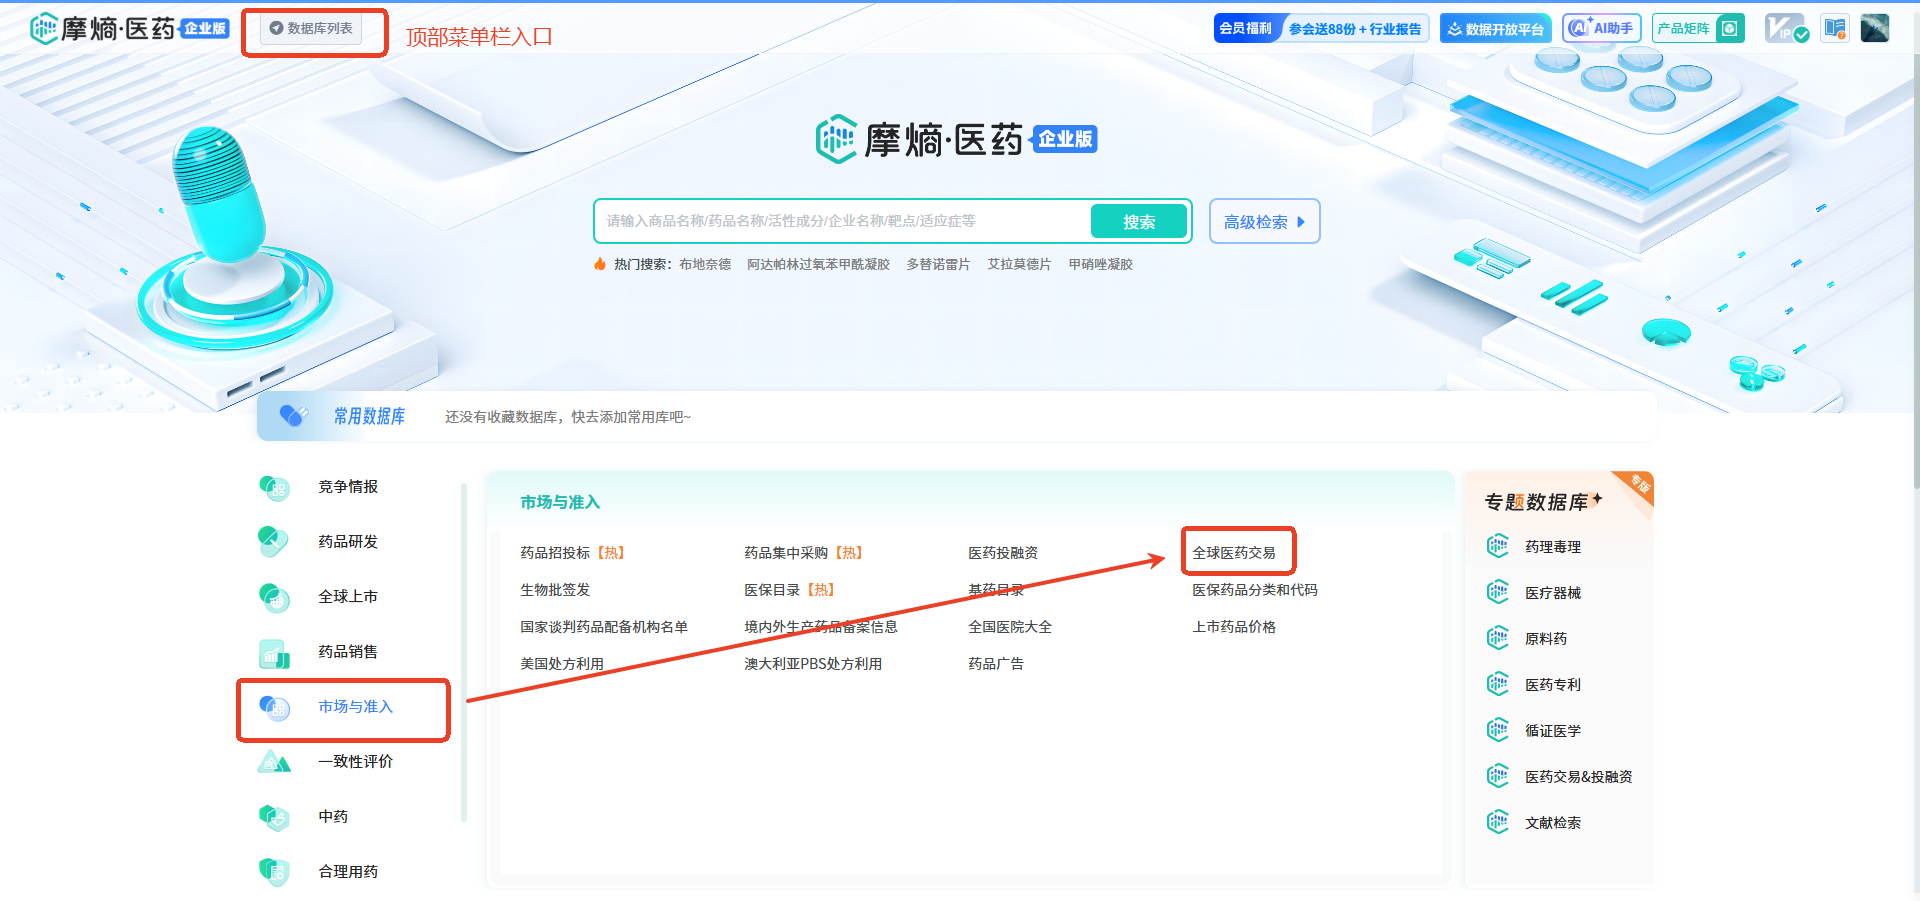The height and width of the screenshot is (901, 1920).
Task: Switch to the 药品研发 sidebar tab
Action: [348, 542]
